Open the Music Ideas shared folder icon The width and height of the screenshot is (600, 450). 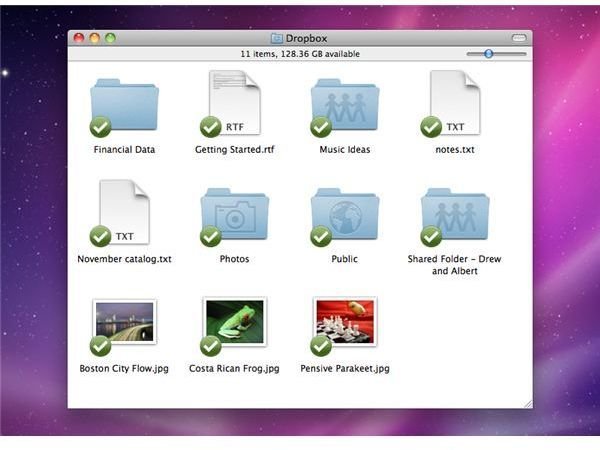[345, 105]
